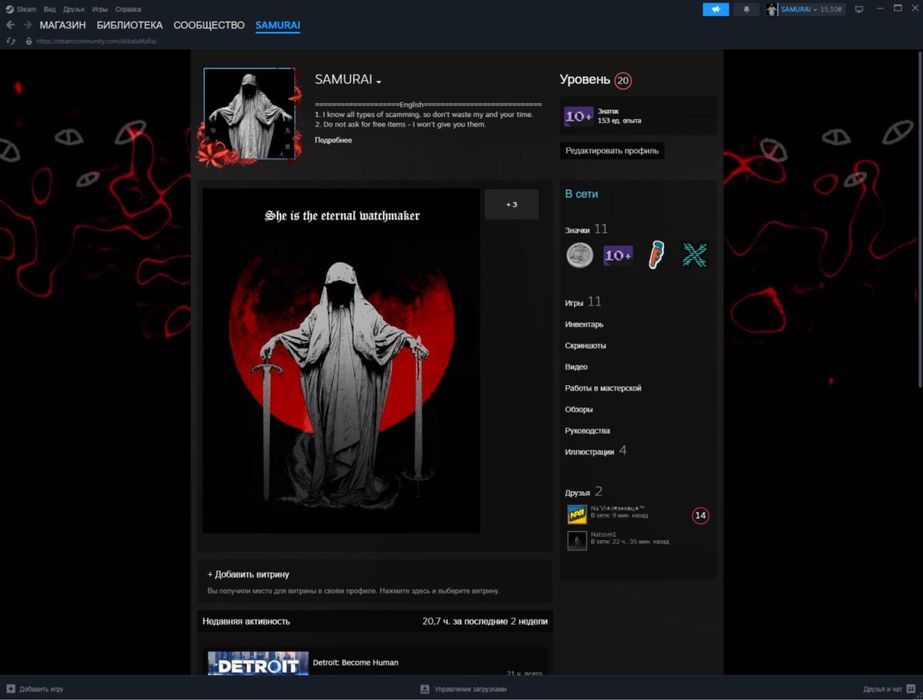Go back with the left arrow
The height and width of the screenshot is (700, 923).
(10, 25)
